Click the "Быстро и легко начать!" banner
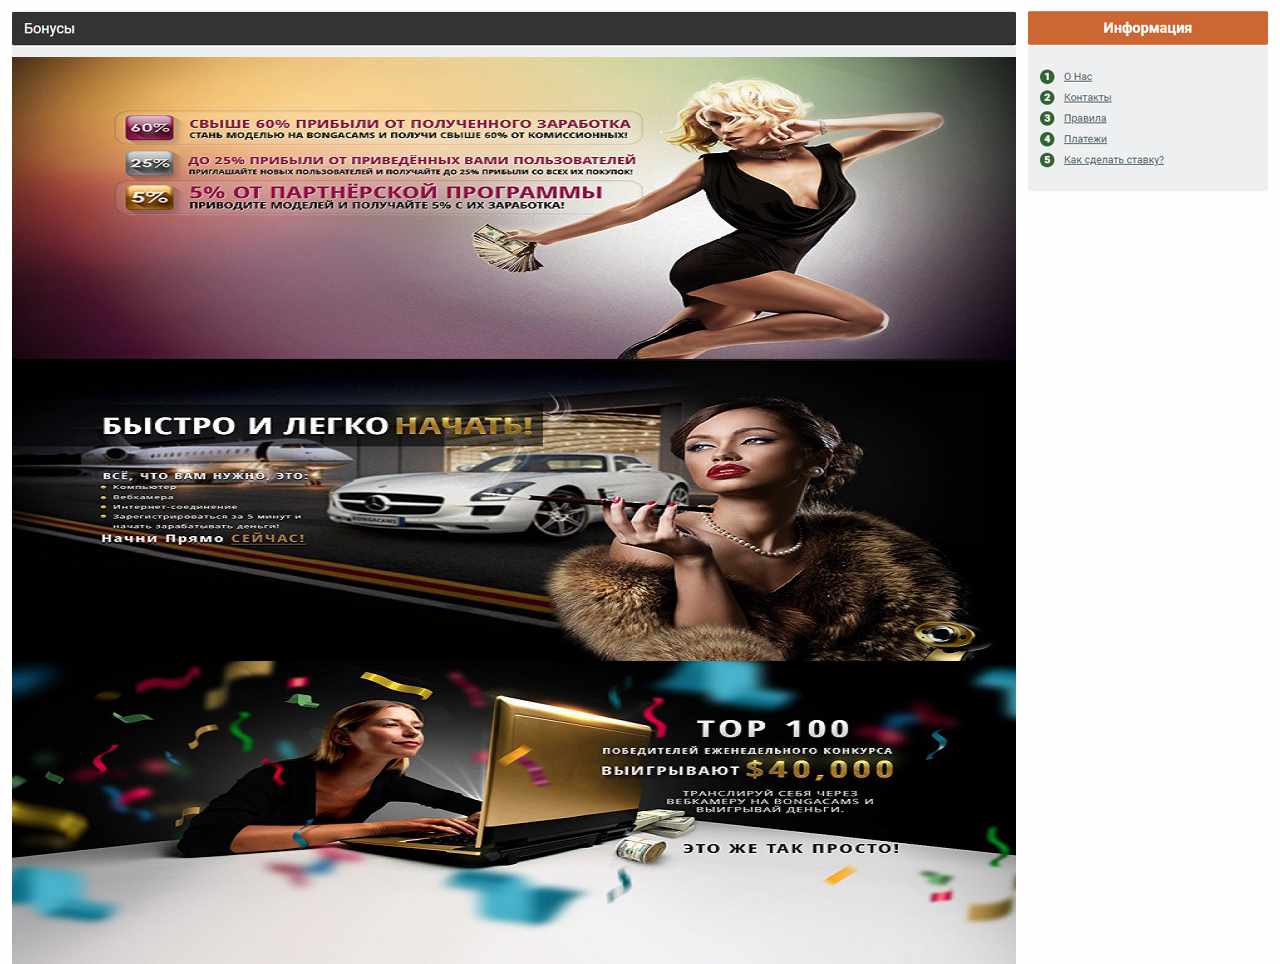 click(x=514, y=510)
